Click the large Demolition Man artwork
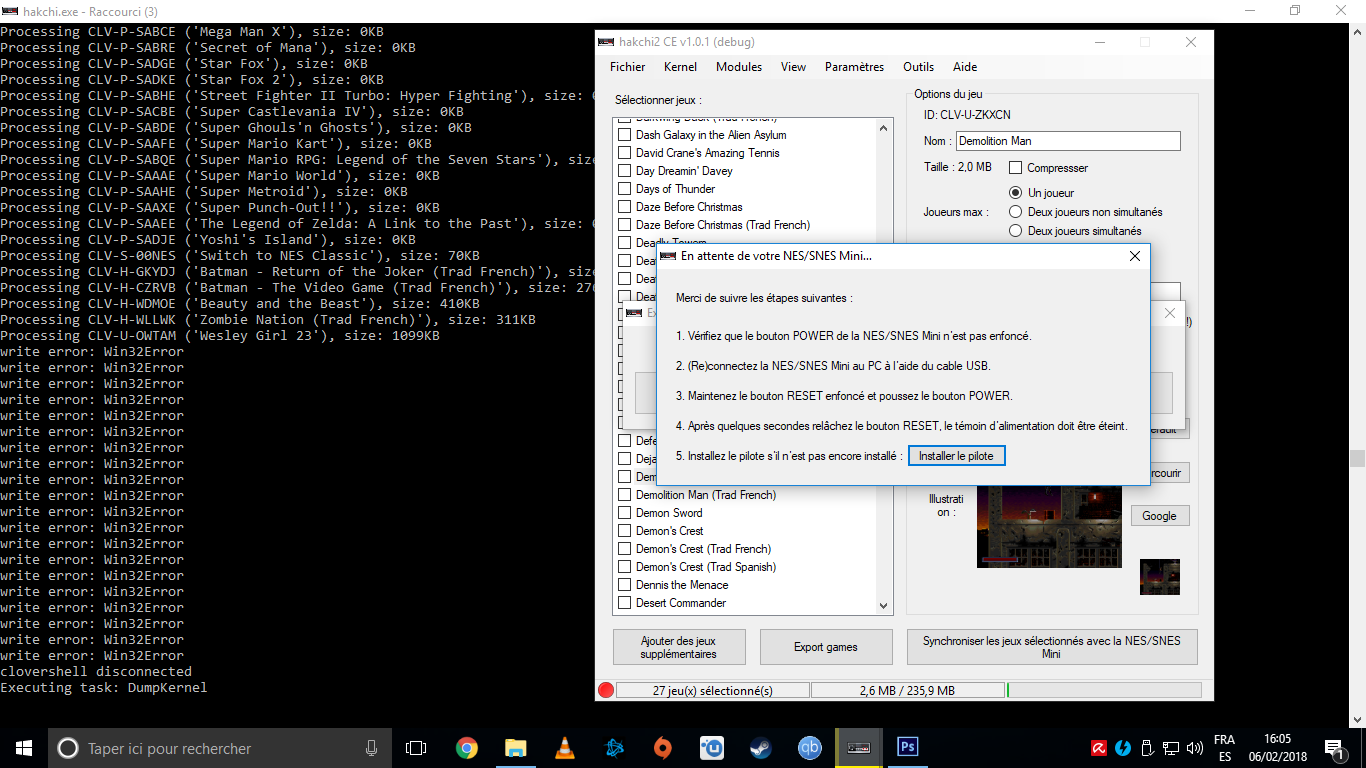The height and width of the screenshot is (768, 1366). click(x=1049, y=527)
